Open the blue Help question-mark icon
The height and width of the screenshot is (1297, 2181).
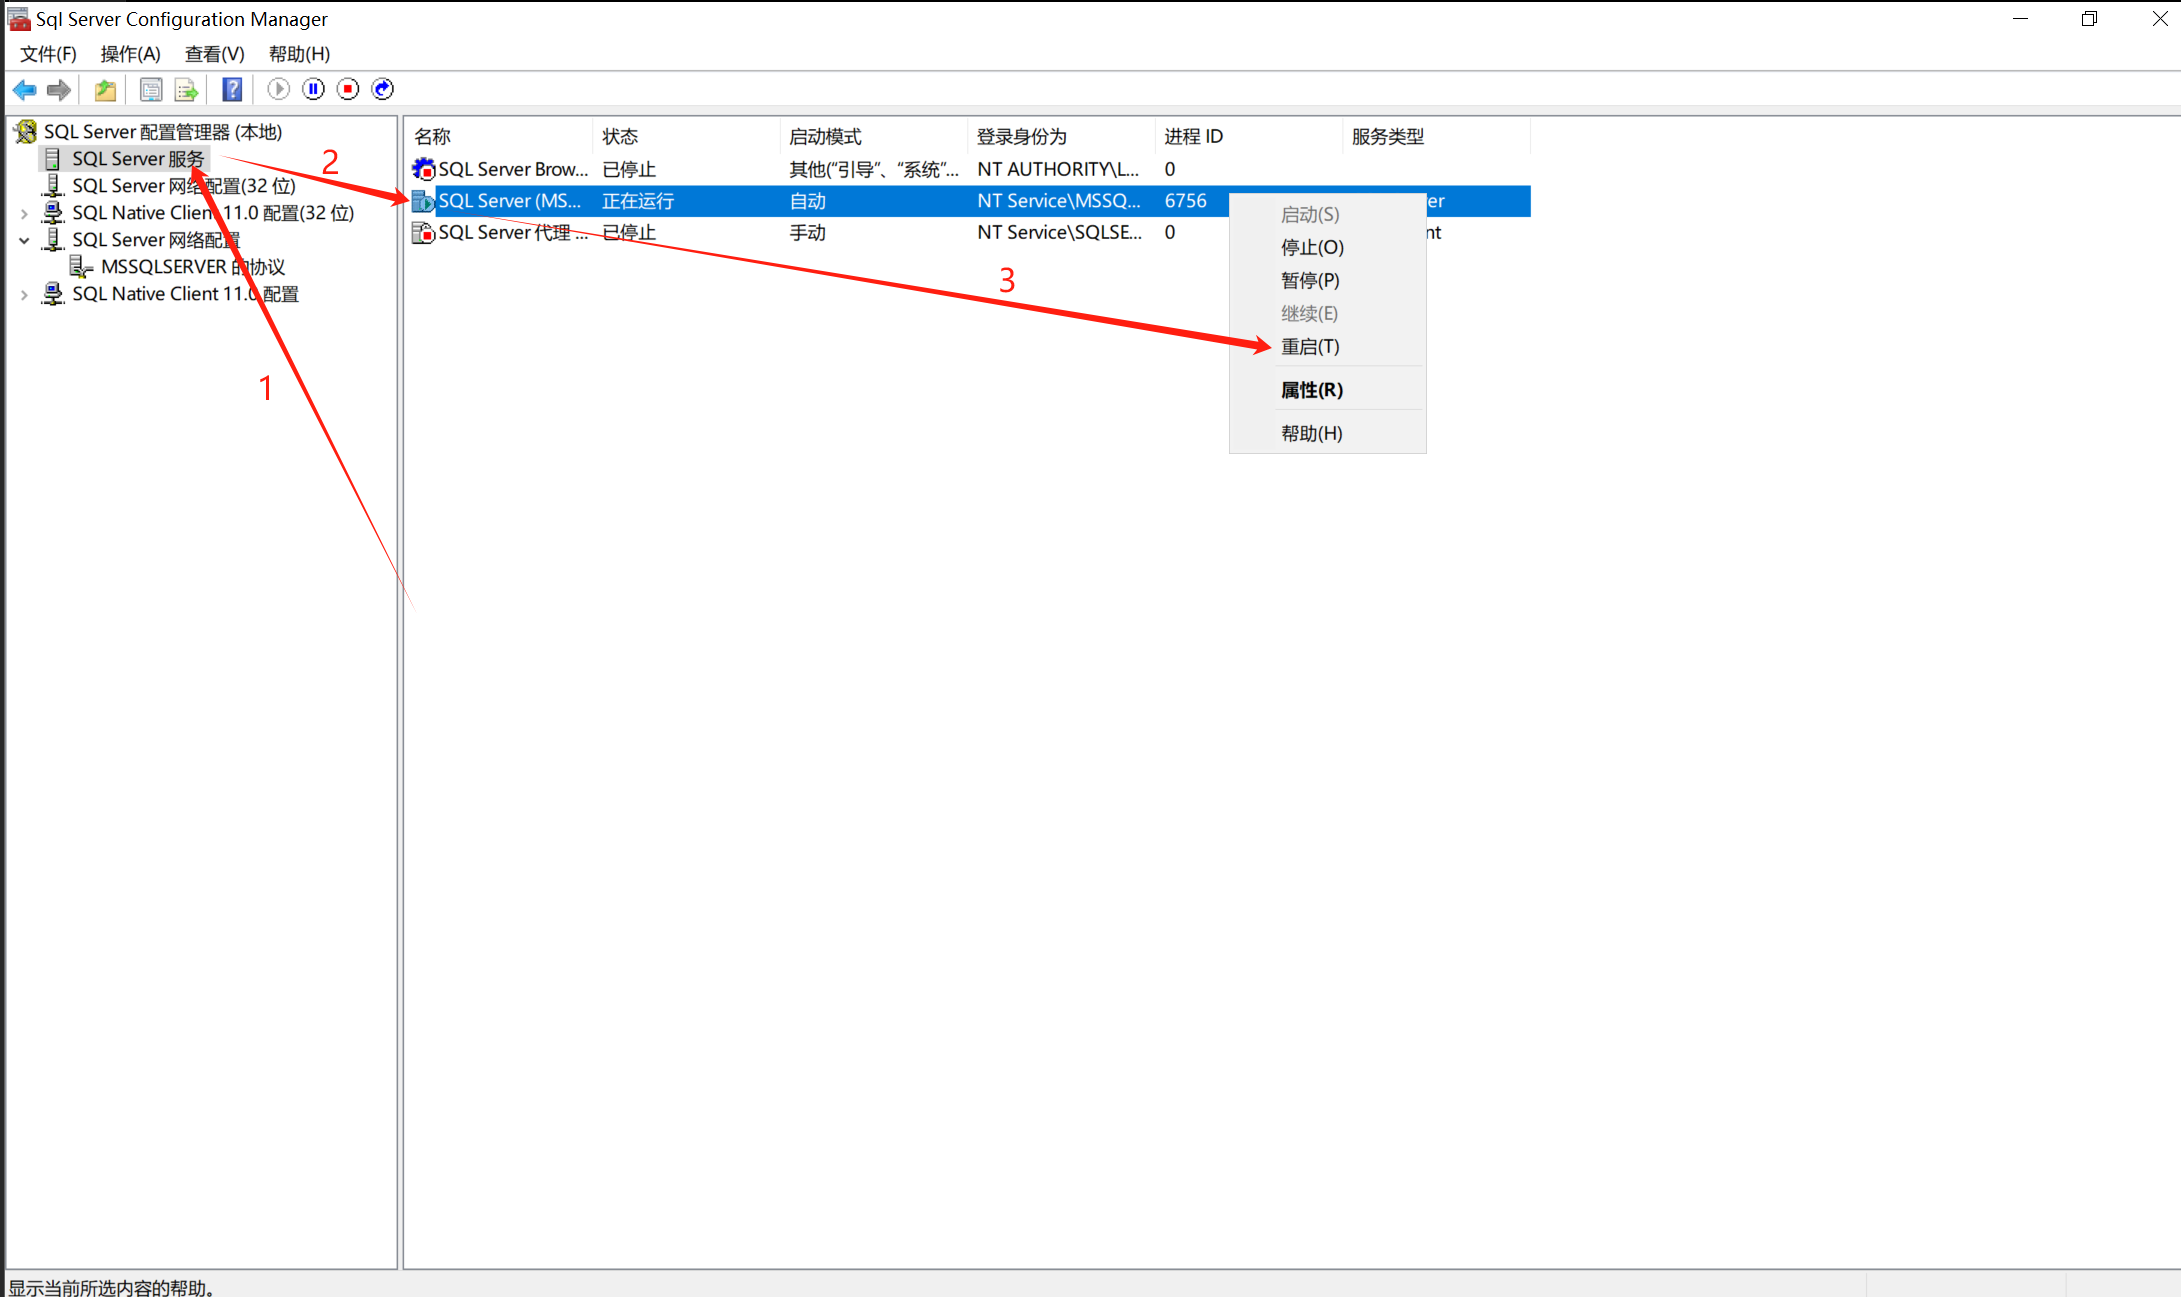pyautogui.click(x=232, y=90)
